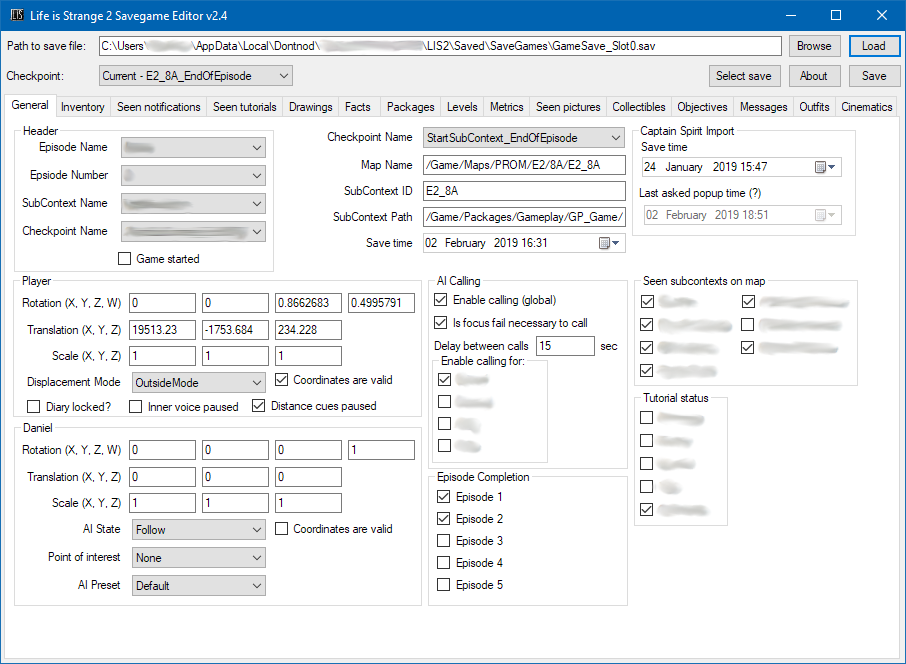Open AI Preset dropdown
Image resolution: width=906 pixels, height=664 pixels.
tap(199, 585)
